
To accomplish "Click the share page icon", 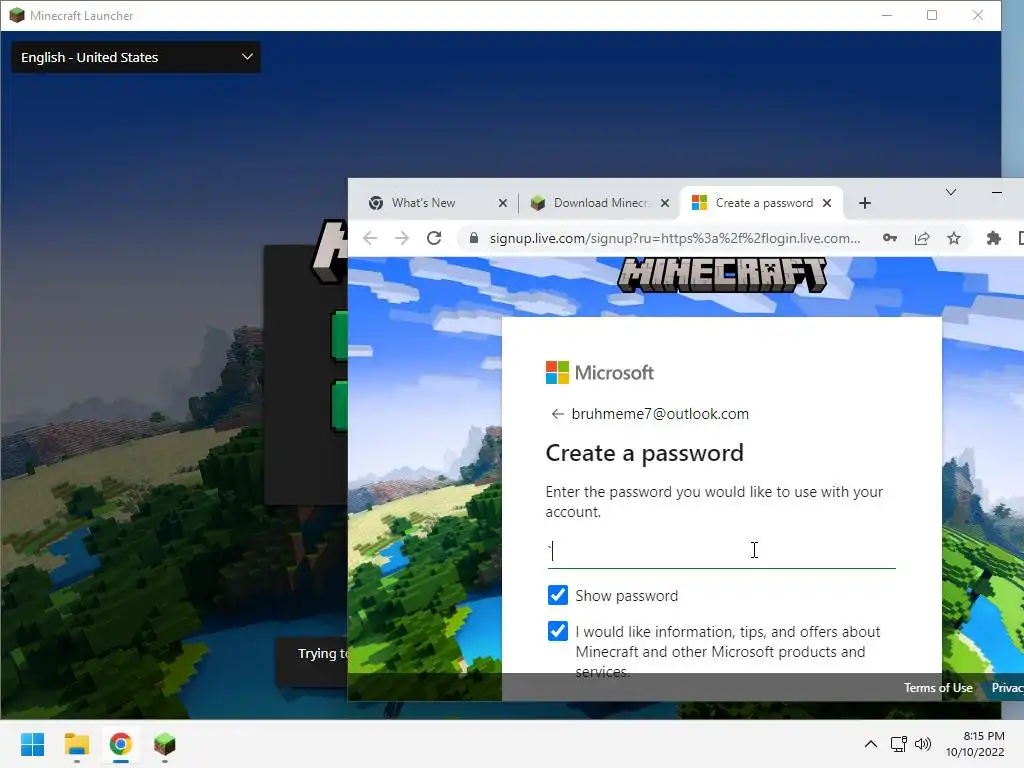I will point(921,238).
